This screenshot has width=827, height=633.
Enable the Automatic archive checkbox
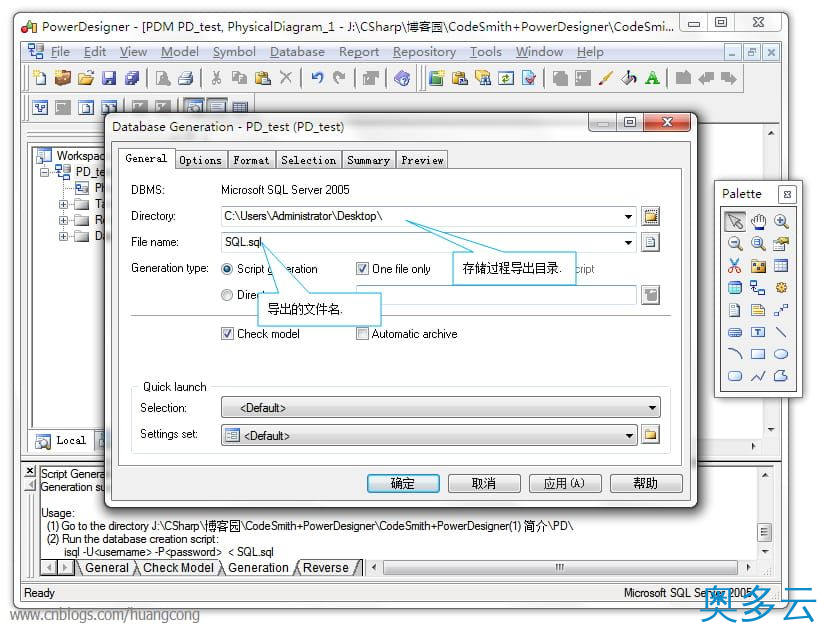(362, 334)
